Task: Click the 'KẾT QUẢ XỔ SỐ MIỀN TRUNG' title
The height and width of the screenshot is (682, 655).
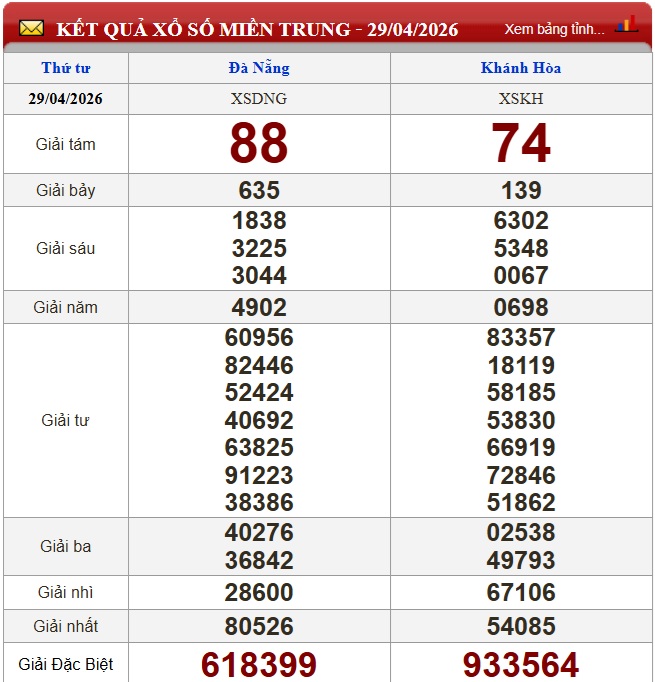Action: [204, 29]
